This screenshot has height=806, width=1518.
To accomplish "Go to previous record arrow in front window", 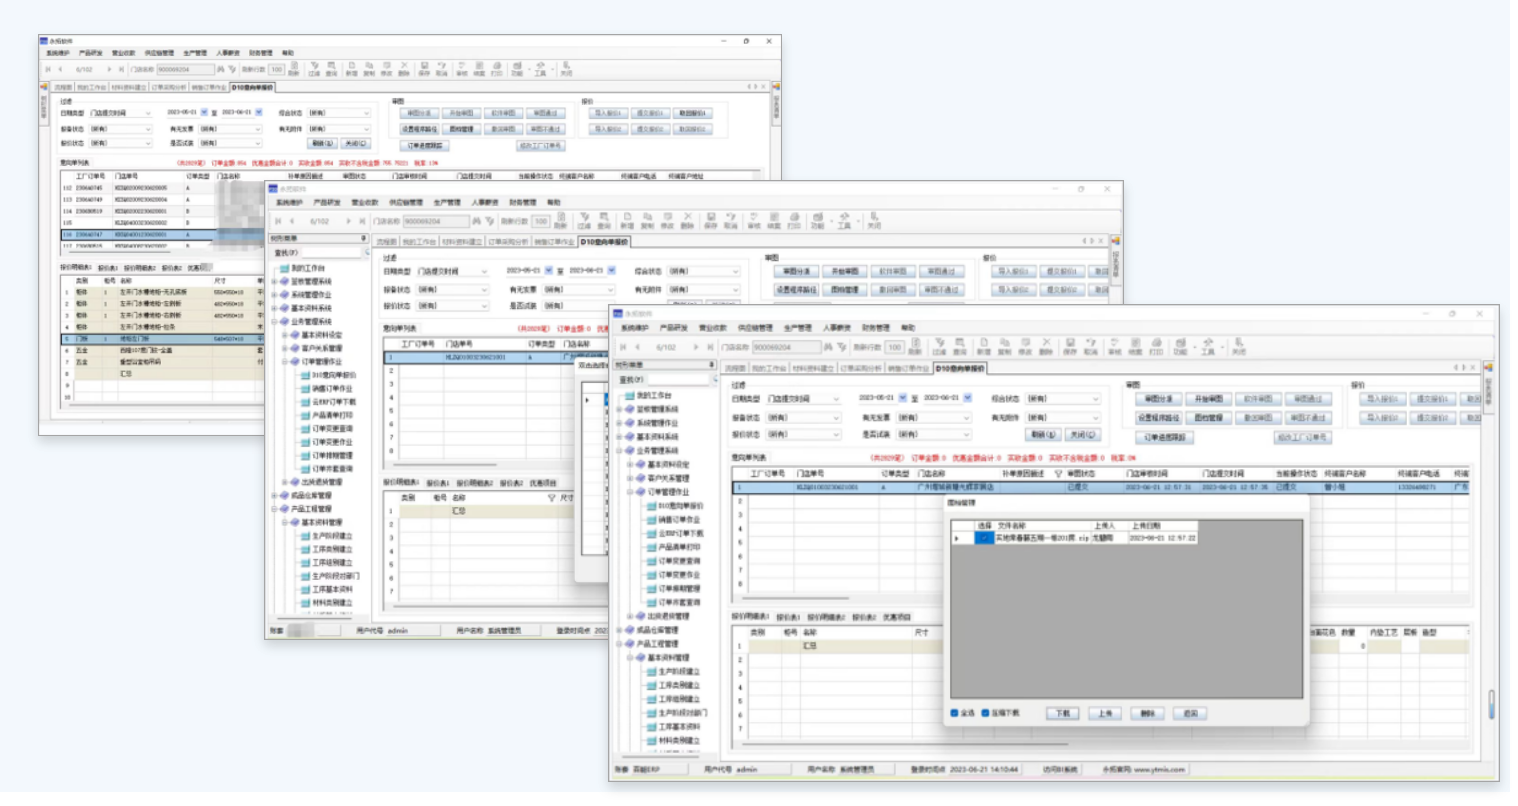I will [638, 347].
